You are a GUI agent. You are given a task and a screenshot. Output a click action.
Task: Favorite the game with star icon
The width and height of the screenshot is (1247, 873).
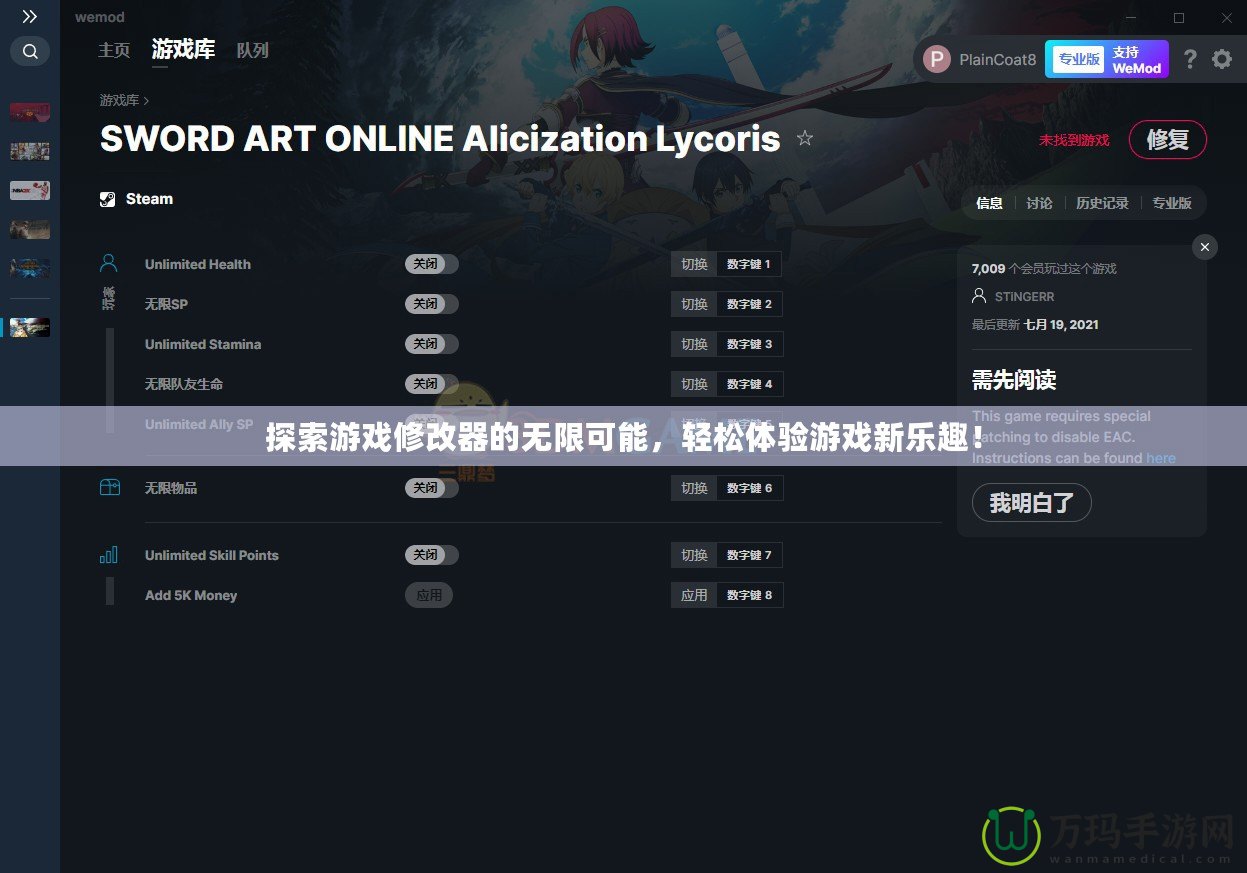805,138
